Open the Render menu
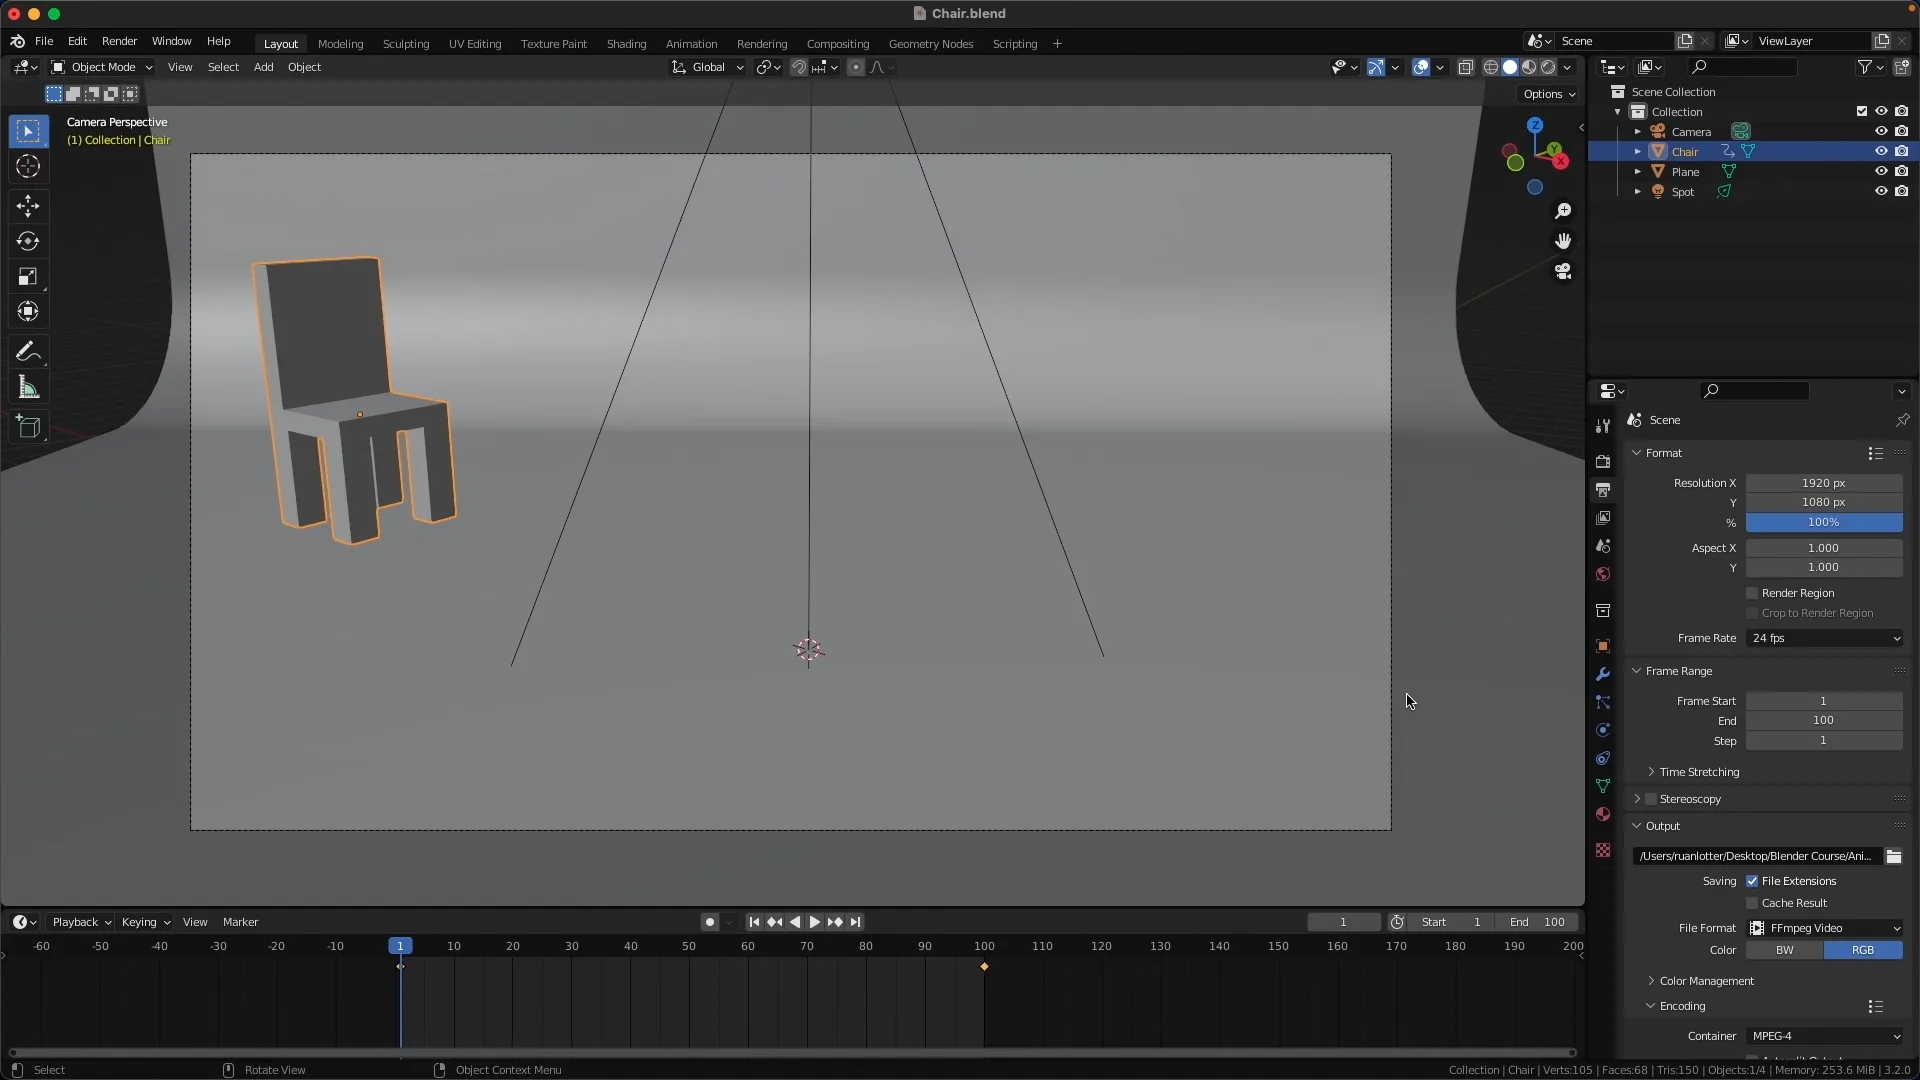Viewport: 1920px width, 1080px height. tap(120, 41)
